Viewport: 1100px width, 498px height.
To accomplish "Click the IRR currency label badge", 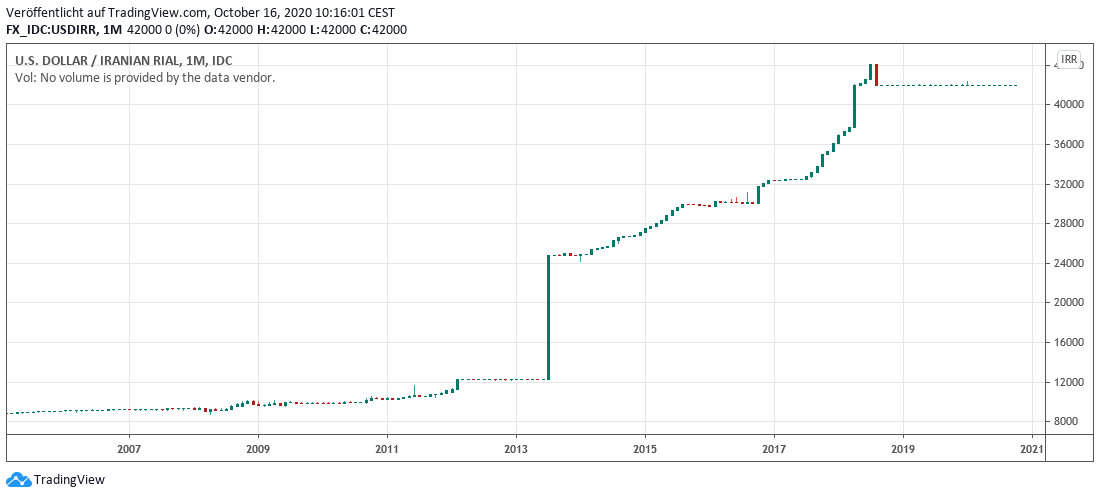I will 1068,60.
